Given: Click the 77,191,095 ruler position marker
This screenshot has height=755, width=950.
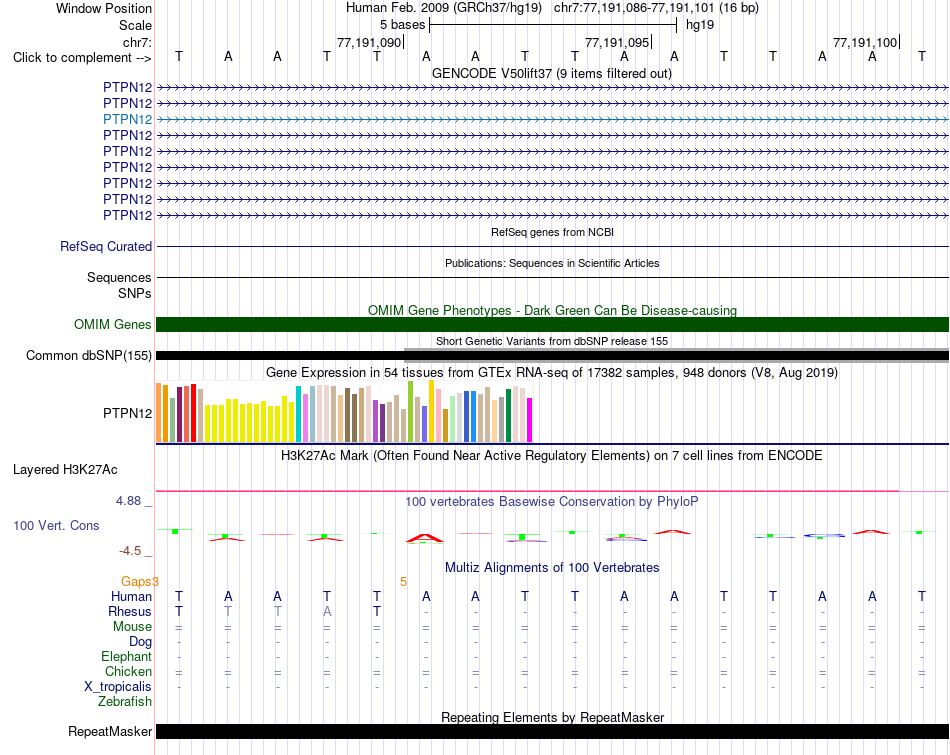Looking at the screenshot, I should 618,42.
